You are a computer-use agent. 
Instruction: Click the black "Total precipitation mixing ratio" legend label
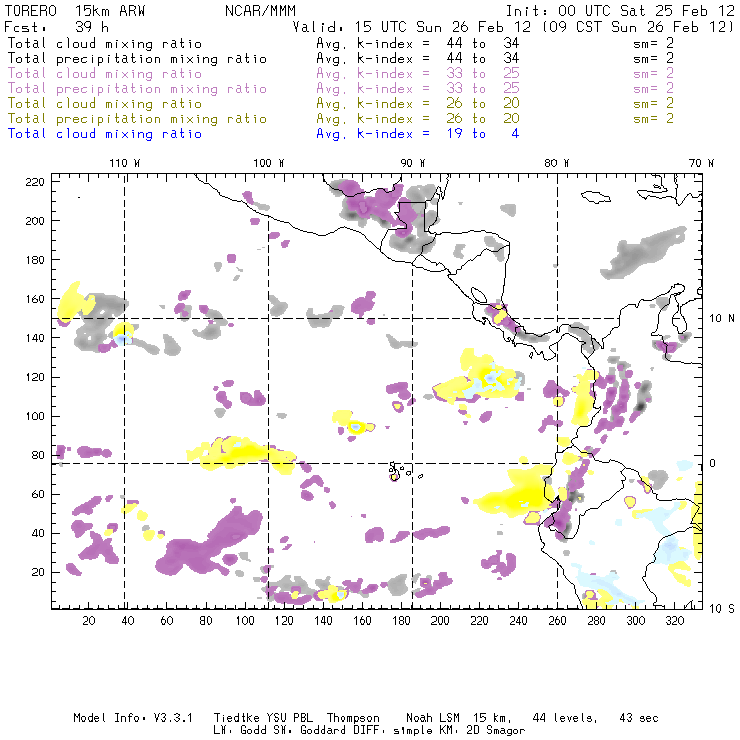coord(137,59)
